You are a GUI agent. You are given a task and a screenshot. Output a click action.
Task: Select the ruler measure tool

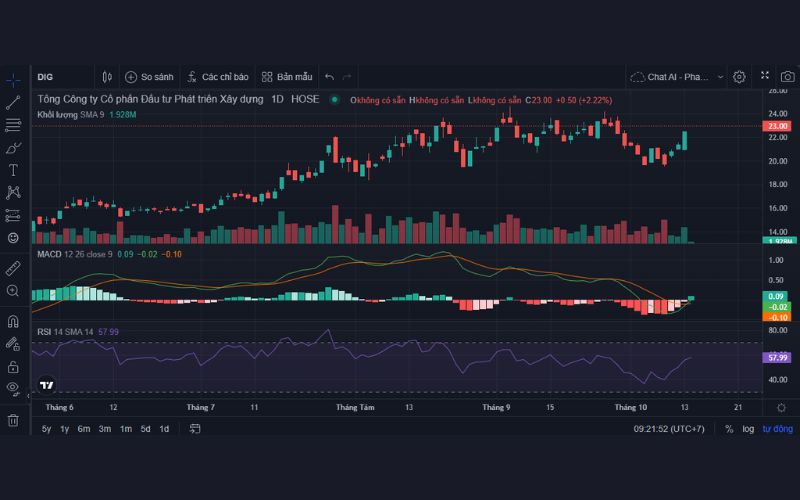13,268
